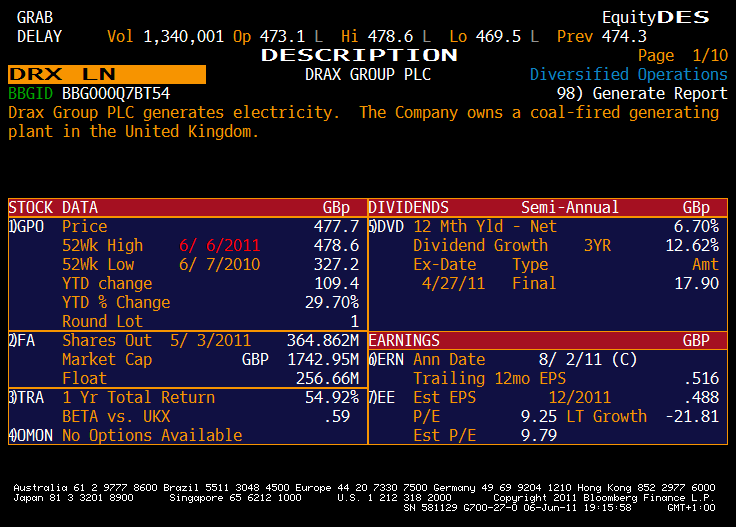The image size is (736, 527).
Task: Click the Price value 477.7
Action: 337,227
